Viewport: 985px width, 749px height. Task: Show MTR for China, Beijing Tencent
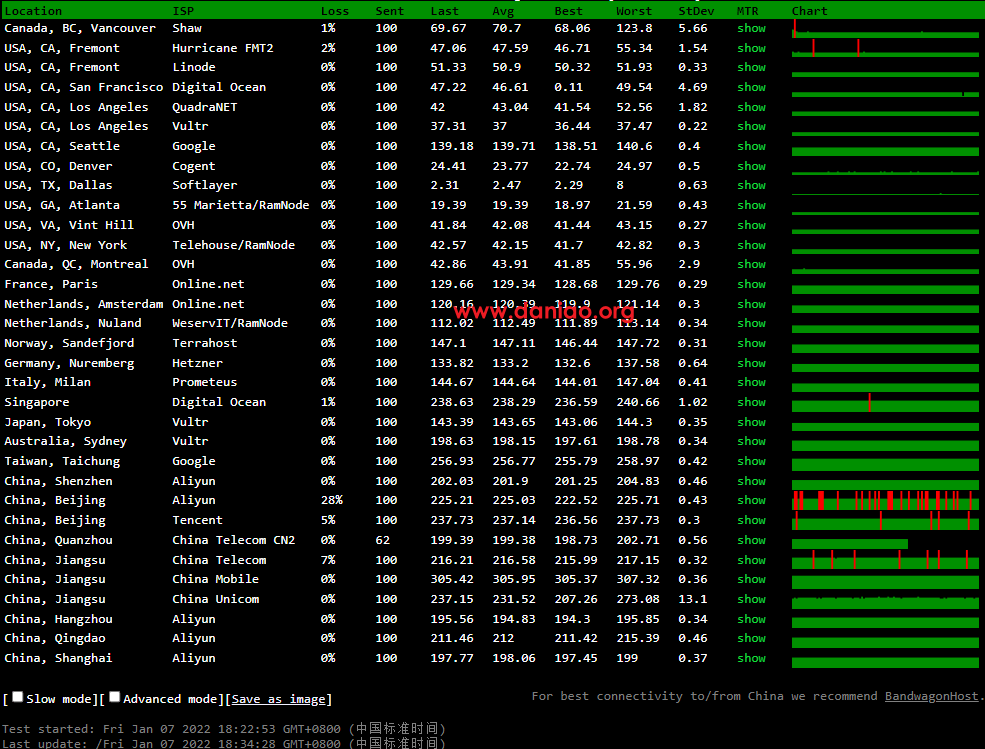pos(751,520)
